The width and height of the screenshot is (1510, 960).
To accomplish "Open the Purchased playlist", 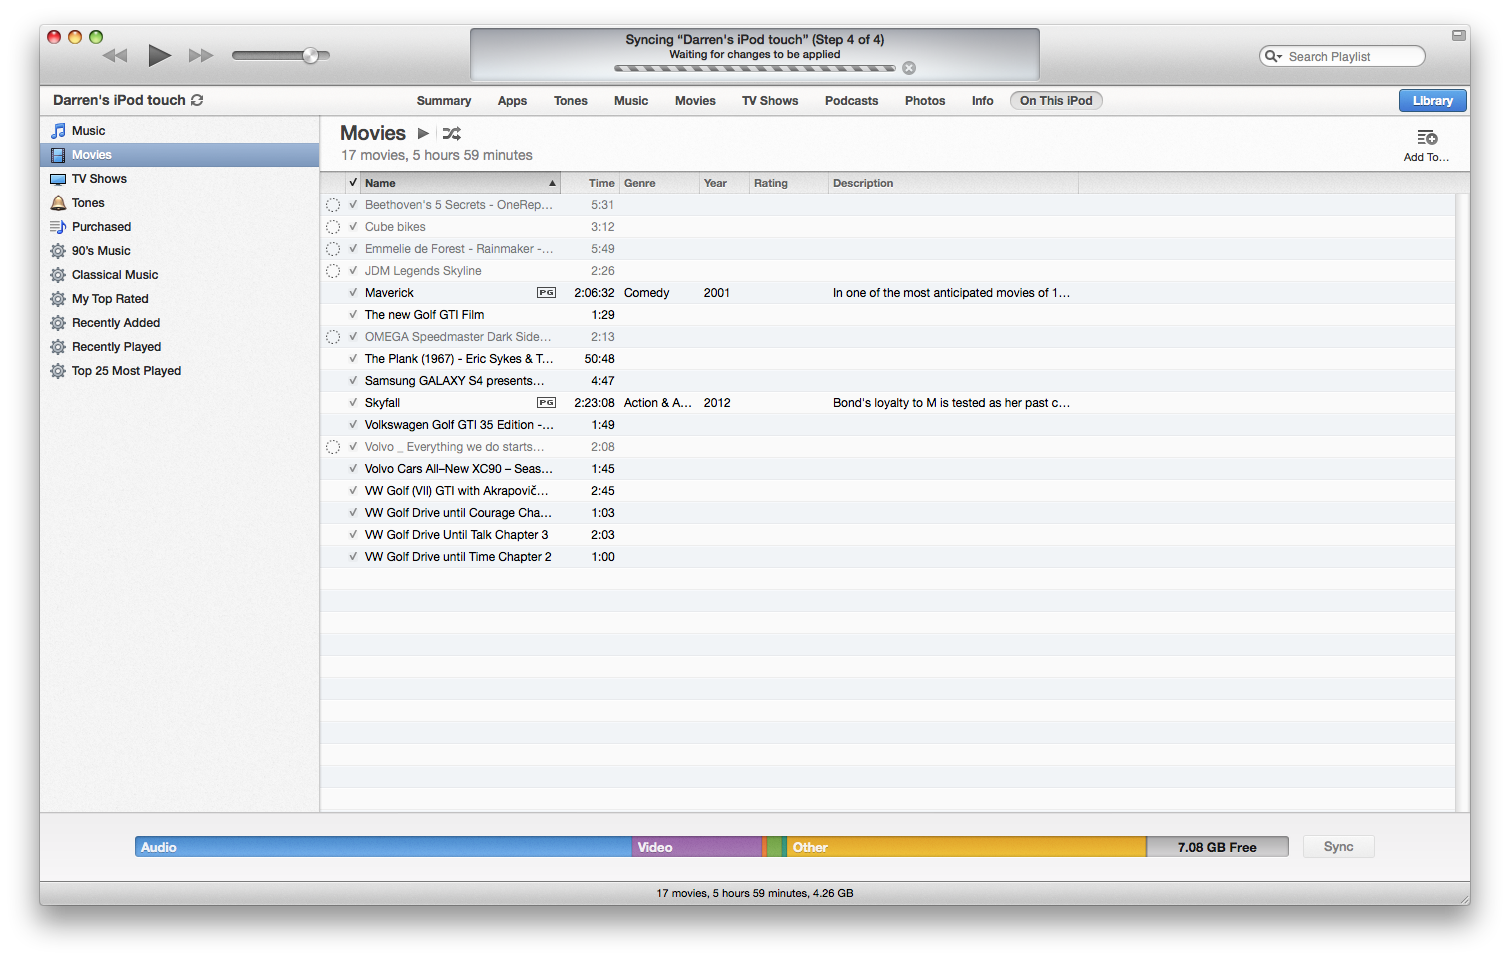I will (180, 227).
